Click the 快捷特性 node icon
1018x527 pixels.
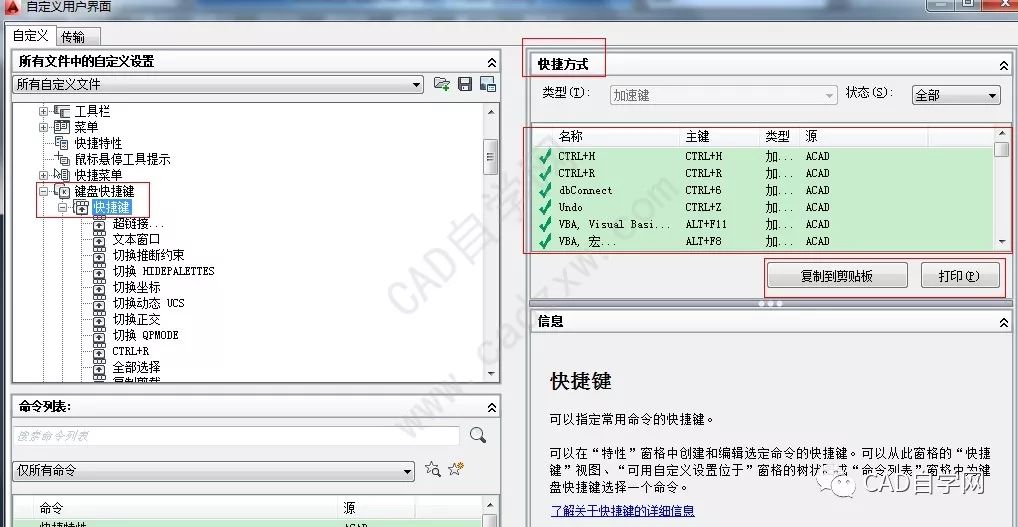(x=62, y=143)
